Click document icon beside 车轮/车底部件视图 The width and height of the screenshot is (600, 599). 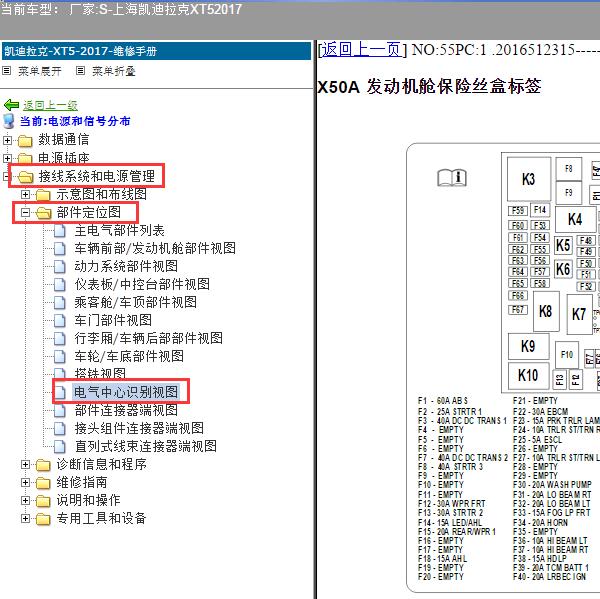coord(60,357)
